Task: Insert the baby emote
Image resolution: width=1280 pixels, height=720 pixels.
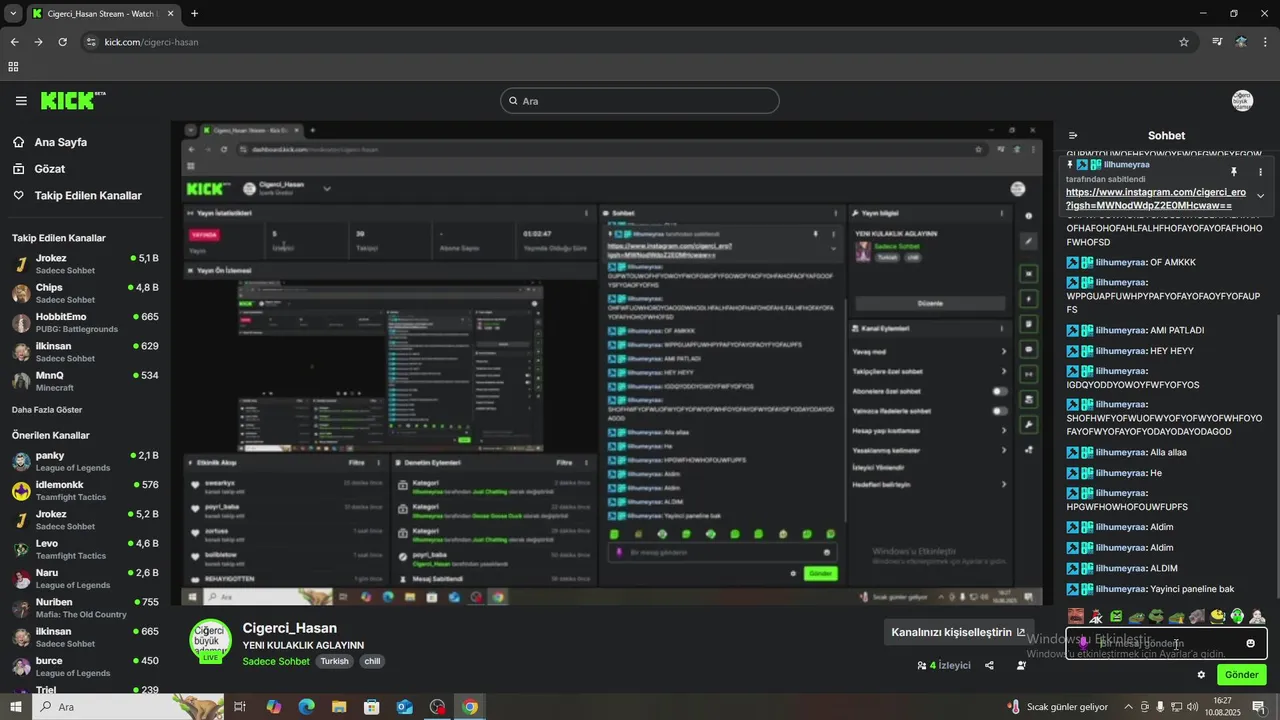Action: pos(1257,617)
